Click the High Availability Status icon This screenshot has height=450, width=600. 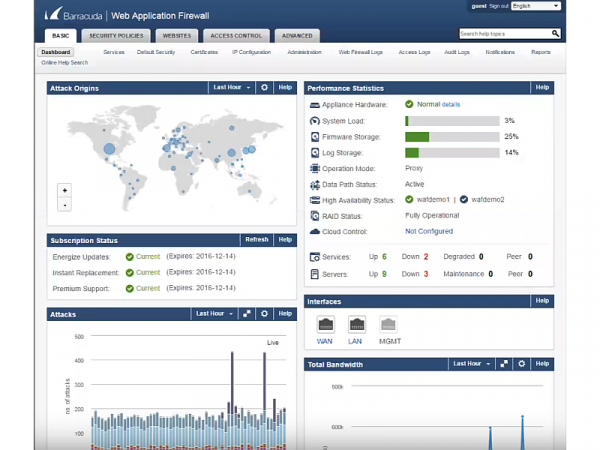pos(315,200)
